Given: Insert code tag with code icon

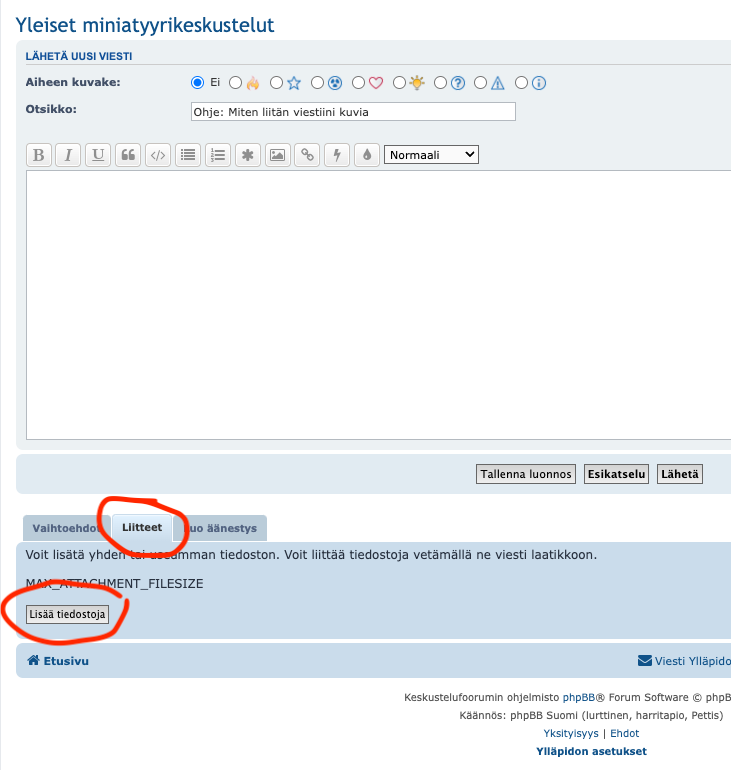Looking at the screenshot, I should coord(158,155).
